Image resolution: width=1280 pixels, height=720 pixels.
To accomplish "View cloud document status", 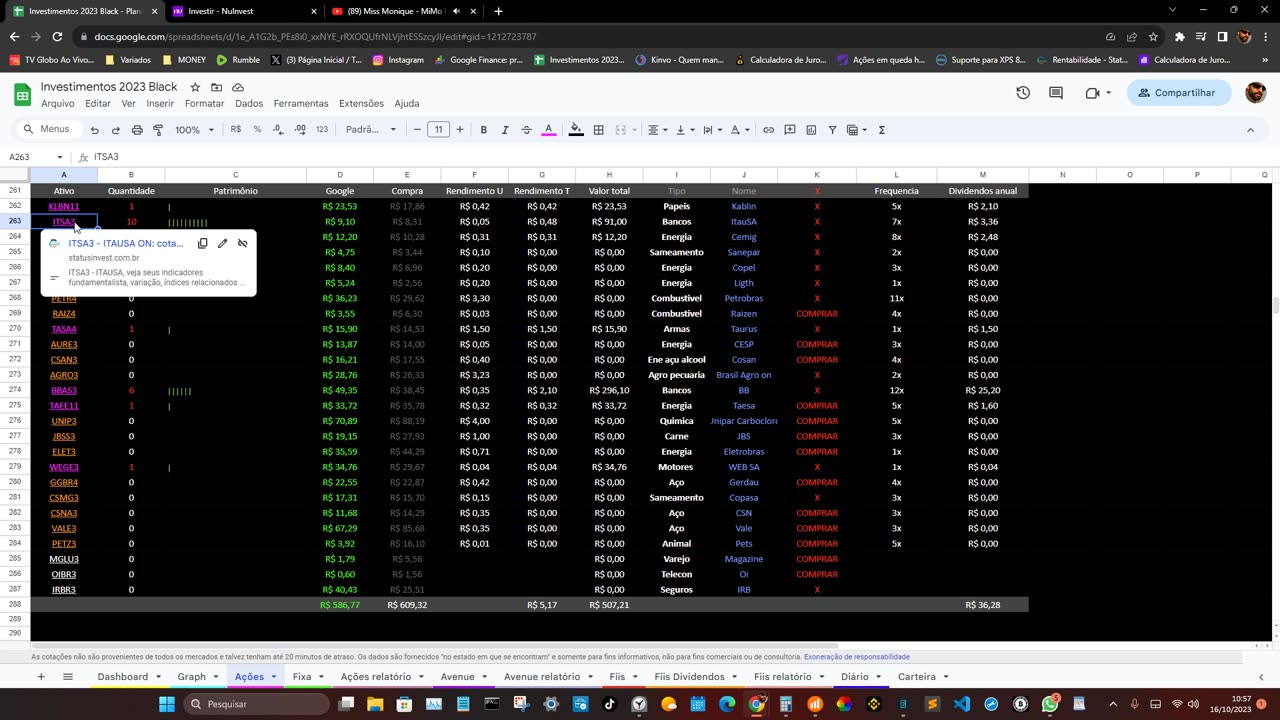I will (238, 88).
